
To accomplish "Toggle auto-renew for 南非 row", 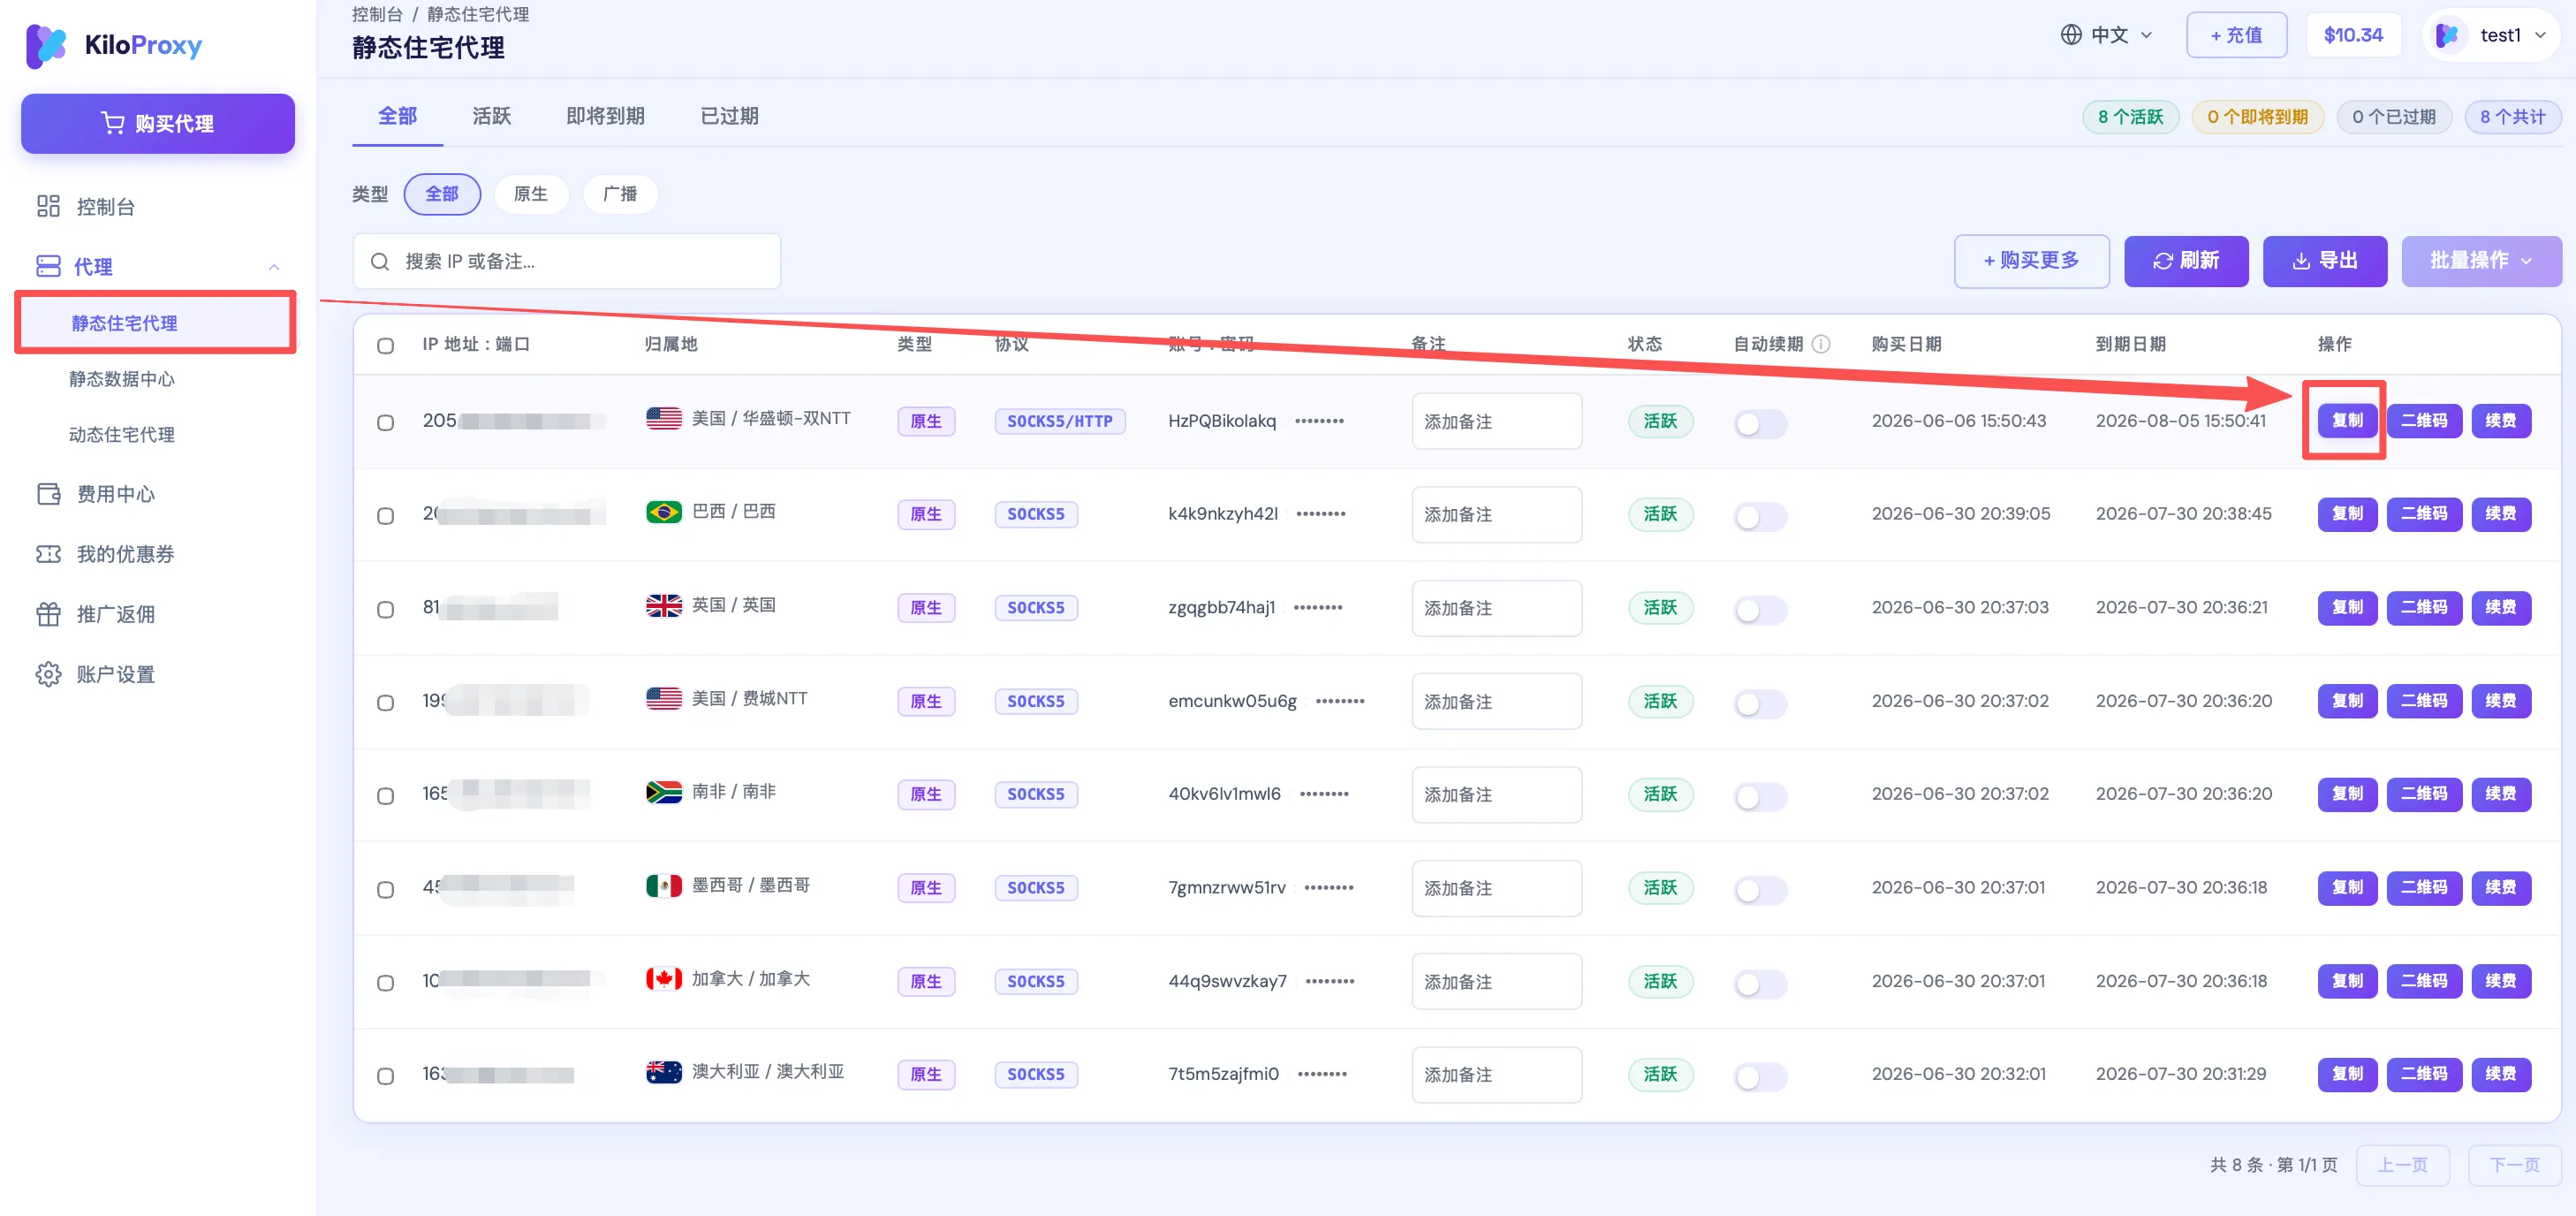I will [1759, 797].
